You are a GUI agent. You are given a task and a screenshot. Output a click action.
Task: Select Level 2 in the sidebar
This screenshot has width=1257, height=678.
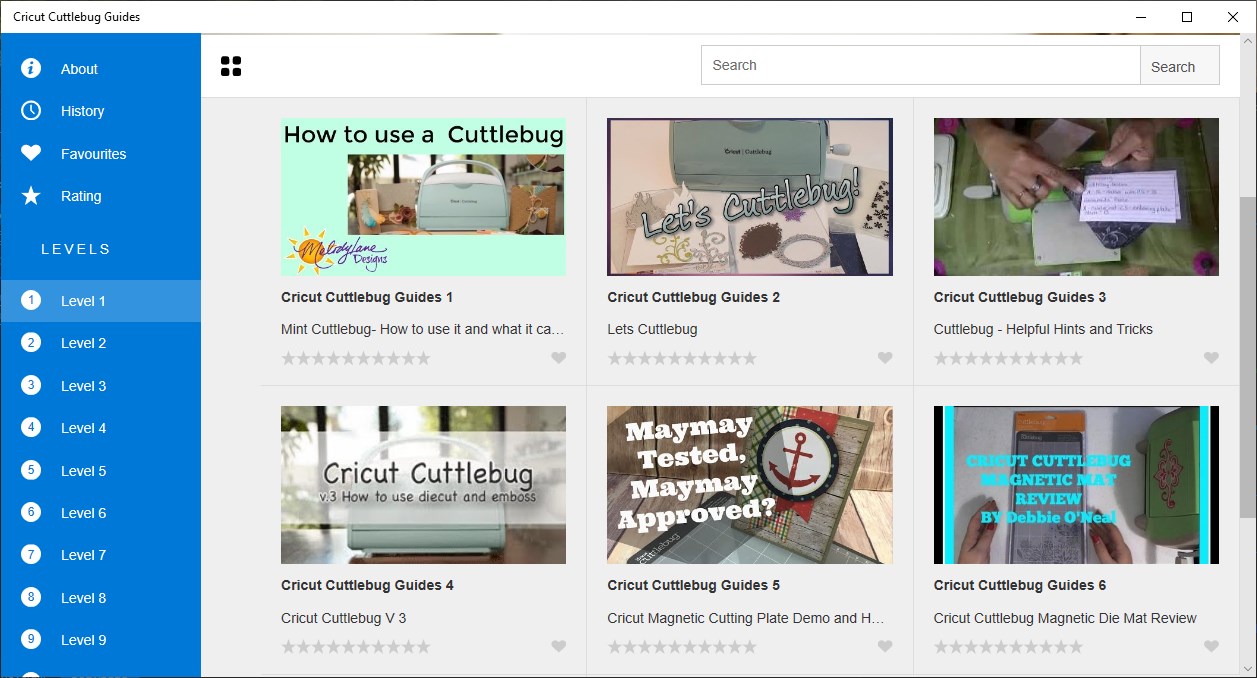[x=100, y=343]
